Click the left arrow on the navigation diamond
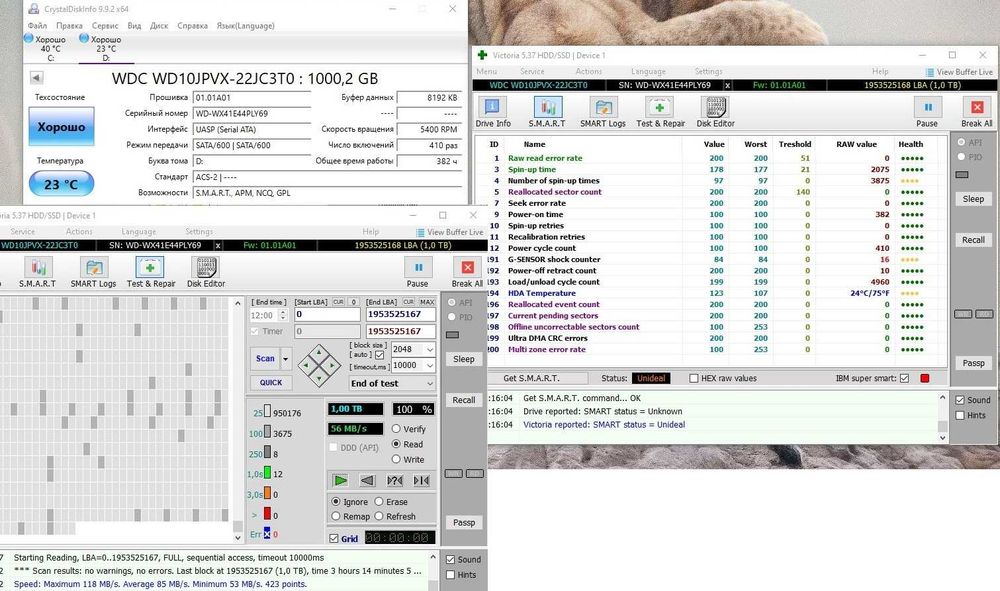 pos(306,366)
